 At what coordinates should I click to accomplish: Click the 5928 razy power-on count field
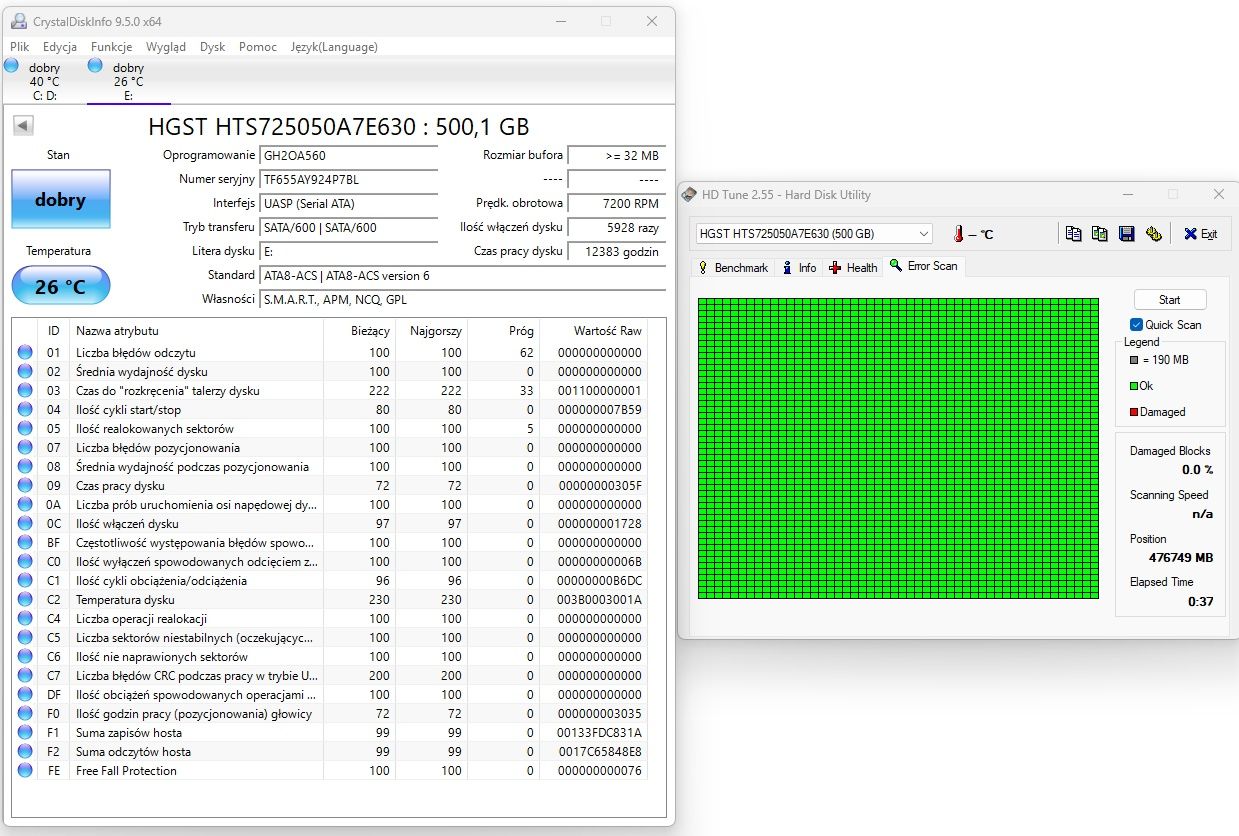616,228
